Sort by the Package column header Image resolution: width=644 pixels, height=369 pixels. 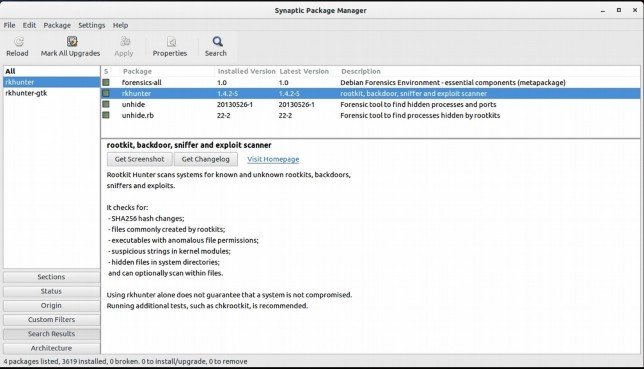(137, 71)
